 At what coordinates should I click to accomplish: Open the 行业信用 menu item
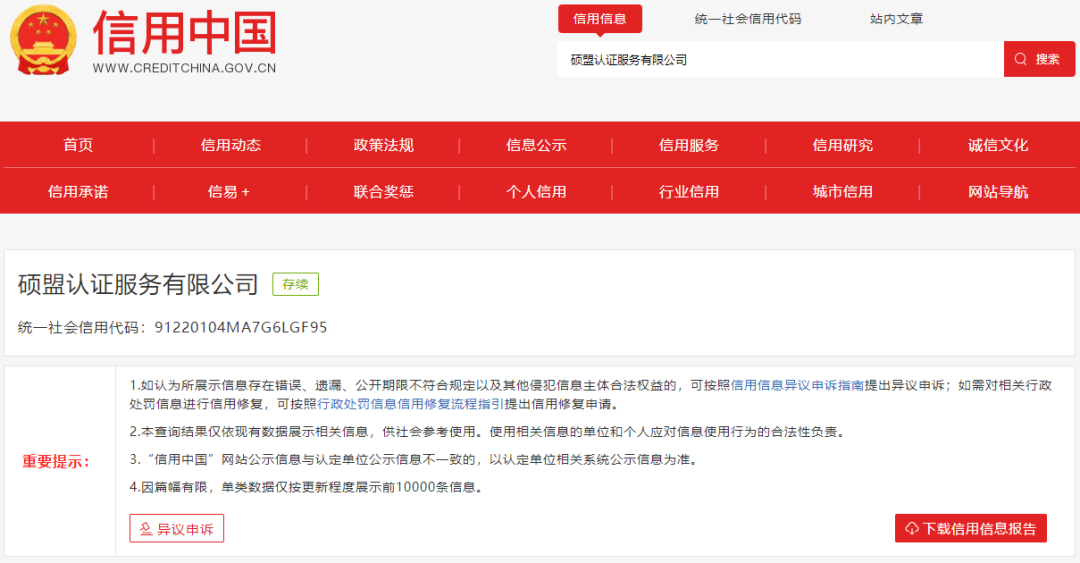click(x=689, y=192)
